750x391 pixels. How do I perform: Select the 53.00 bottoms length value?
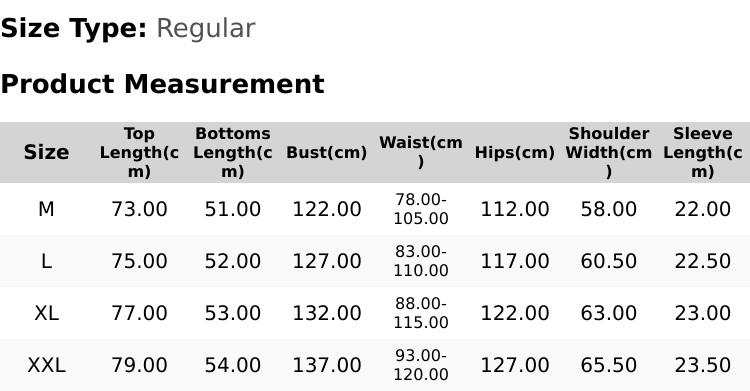click(x=233, y=313)
